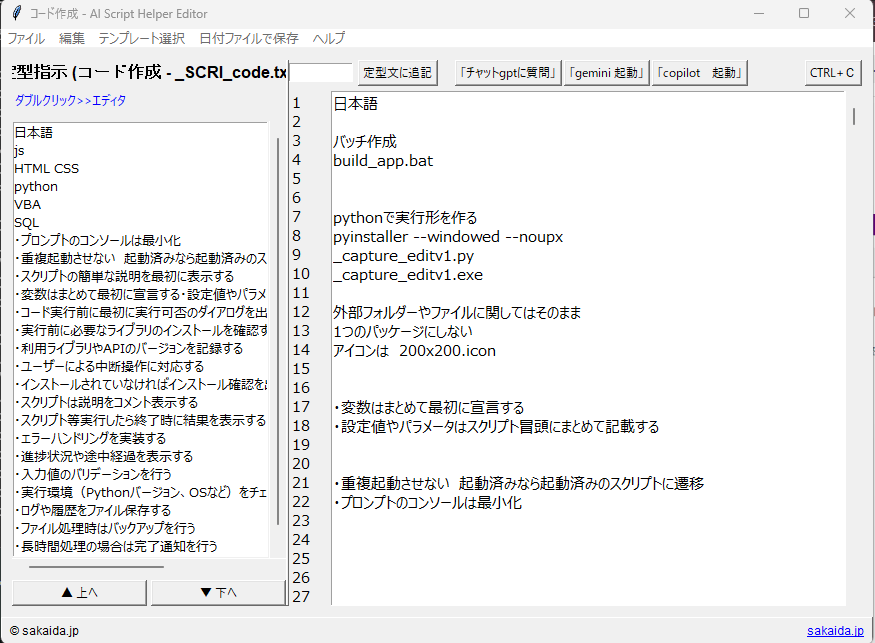The image size is (875, 643).
Task: Open the テンプレート選択 menu
Action: [141, 38]
